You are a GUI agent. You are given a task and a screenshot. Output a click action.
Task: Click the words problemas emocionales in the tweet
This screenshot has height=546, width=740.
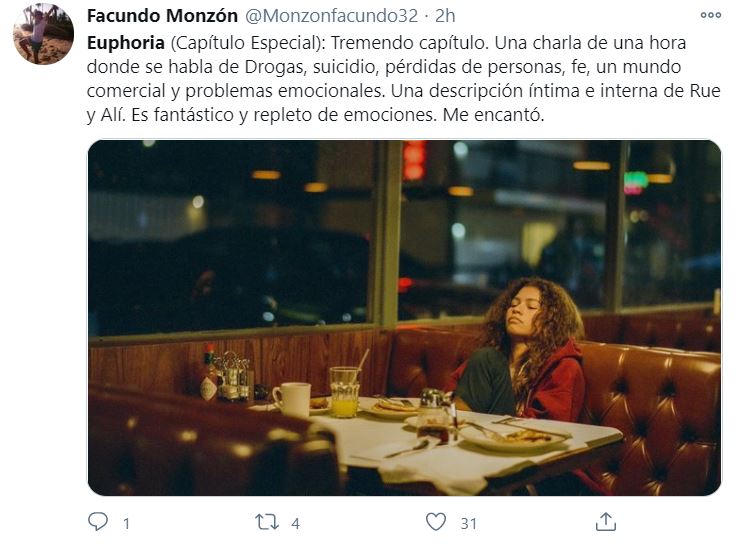click(x=283, y=91)
